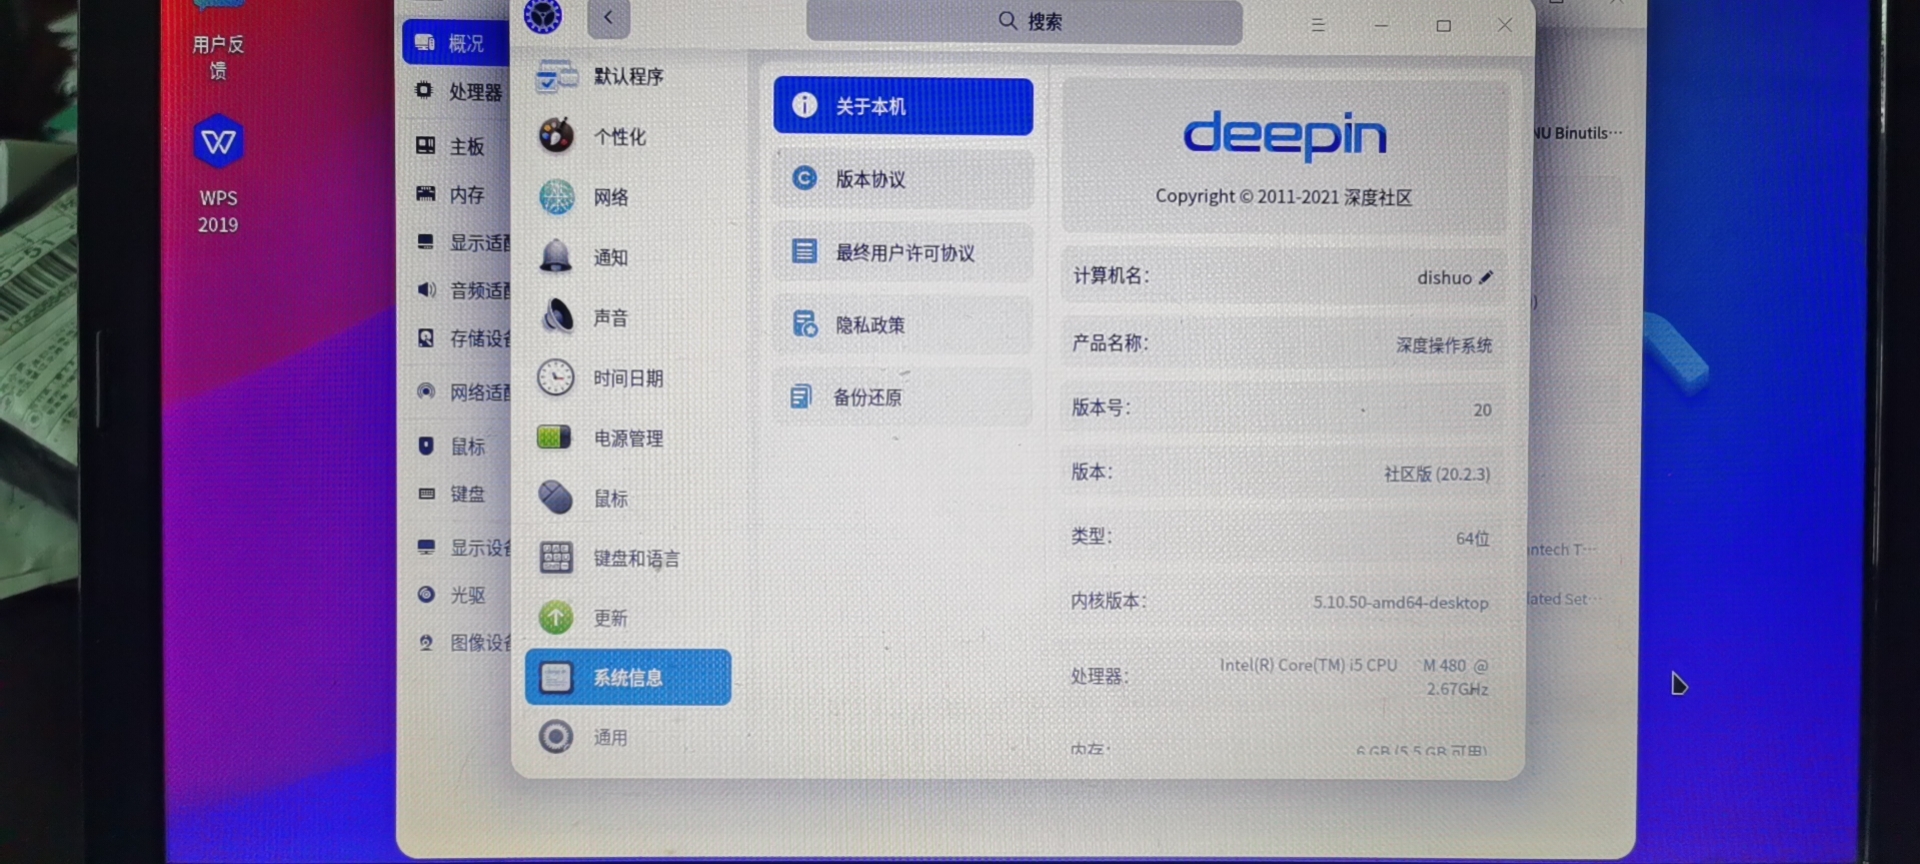Open Backup and Restore (备份还原) page

pos(903,397)
